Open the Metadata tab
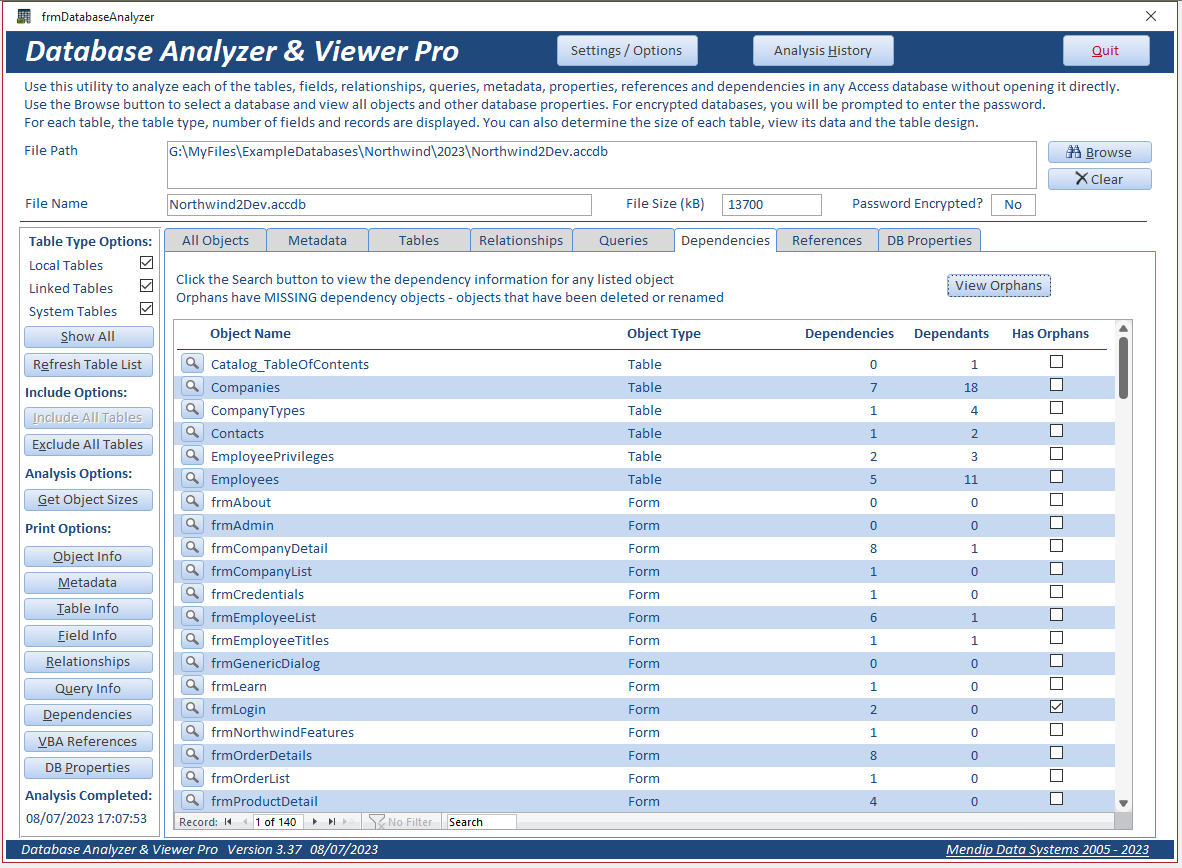This screenshot has height=868, width=1182. (317, 240)
